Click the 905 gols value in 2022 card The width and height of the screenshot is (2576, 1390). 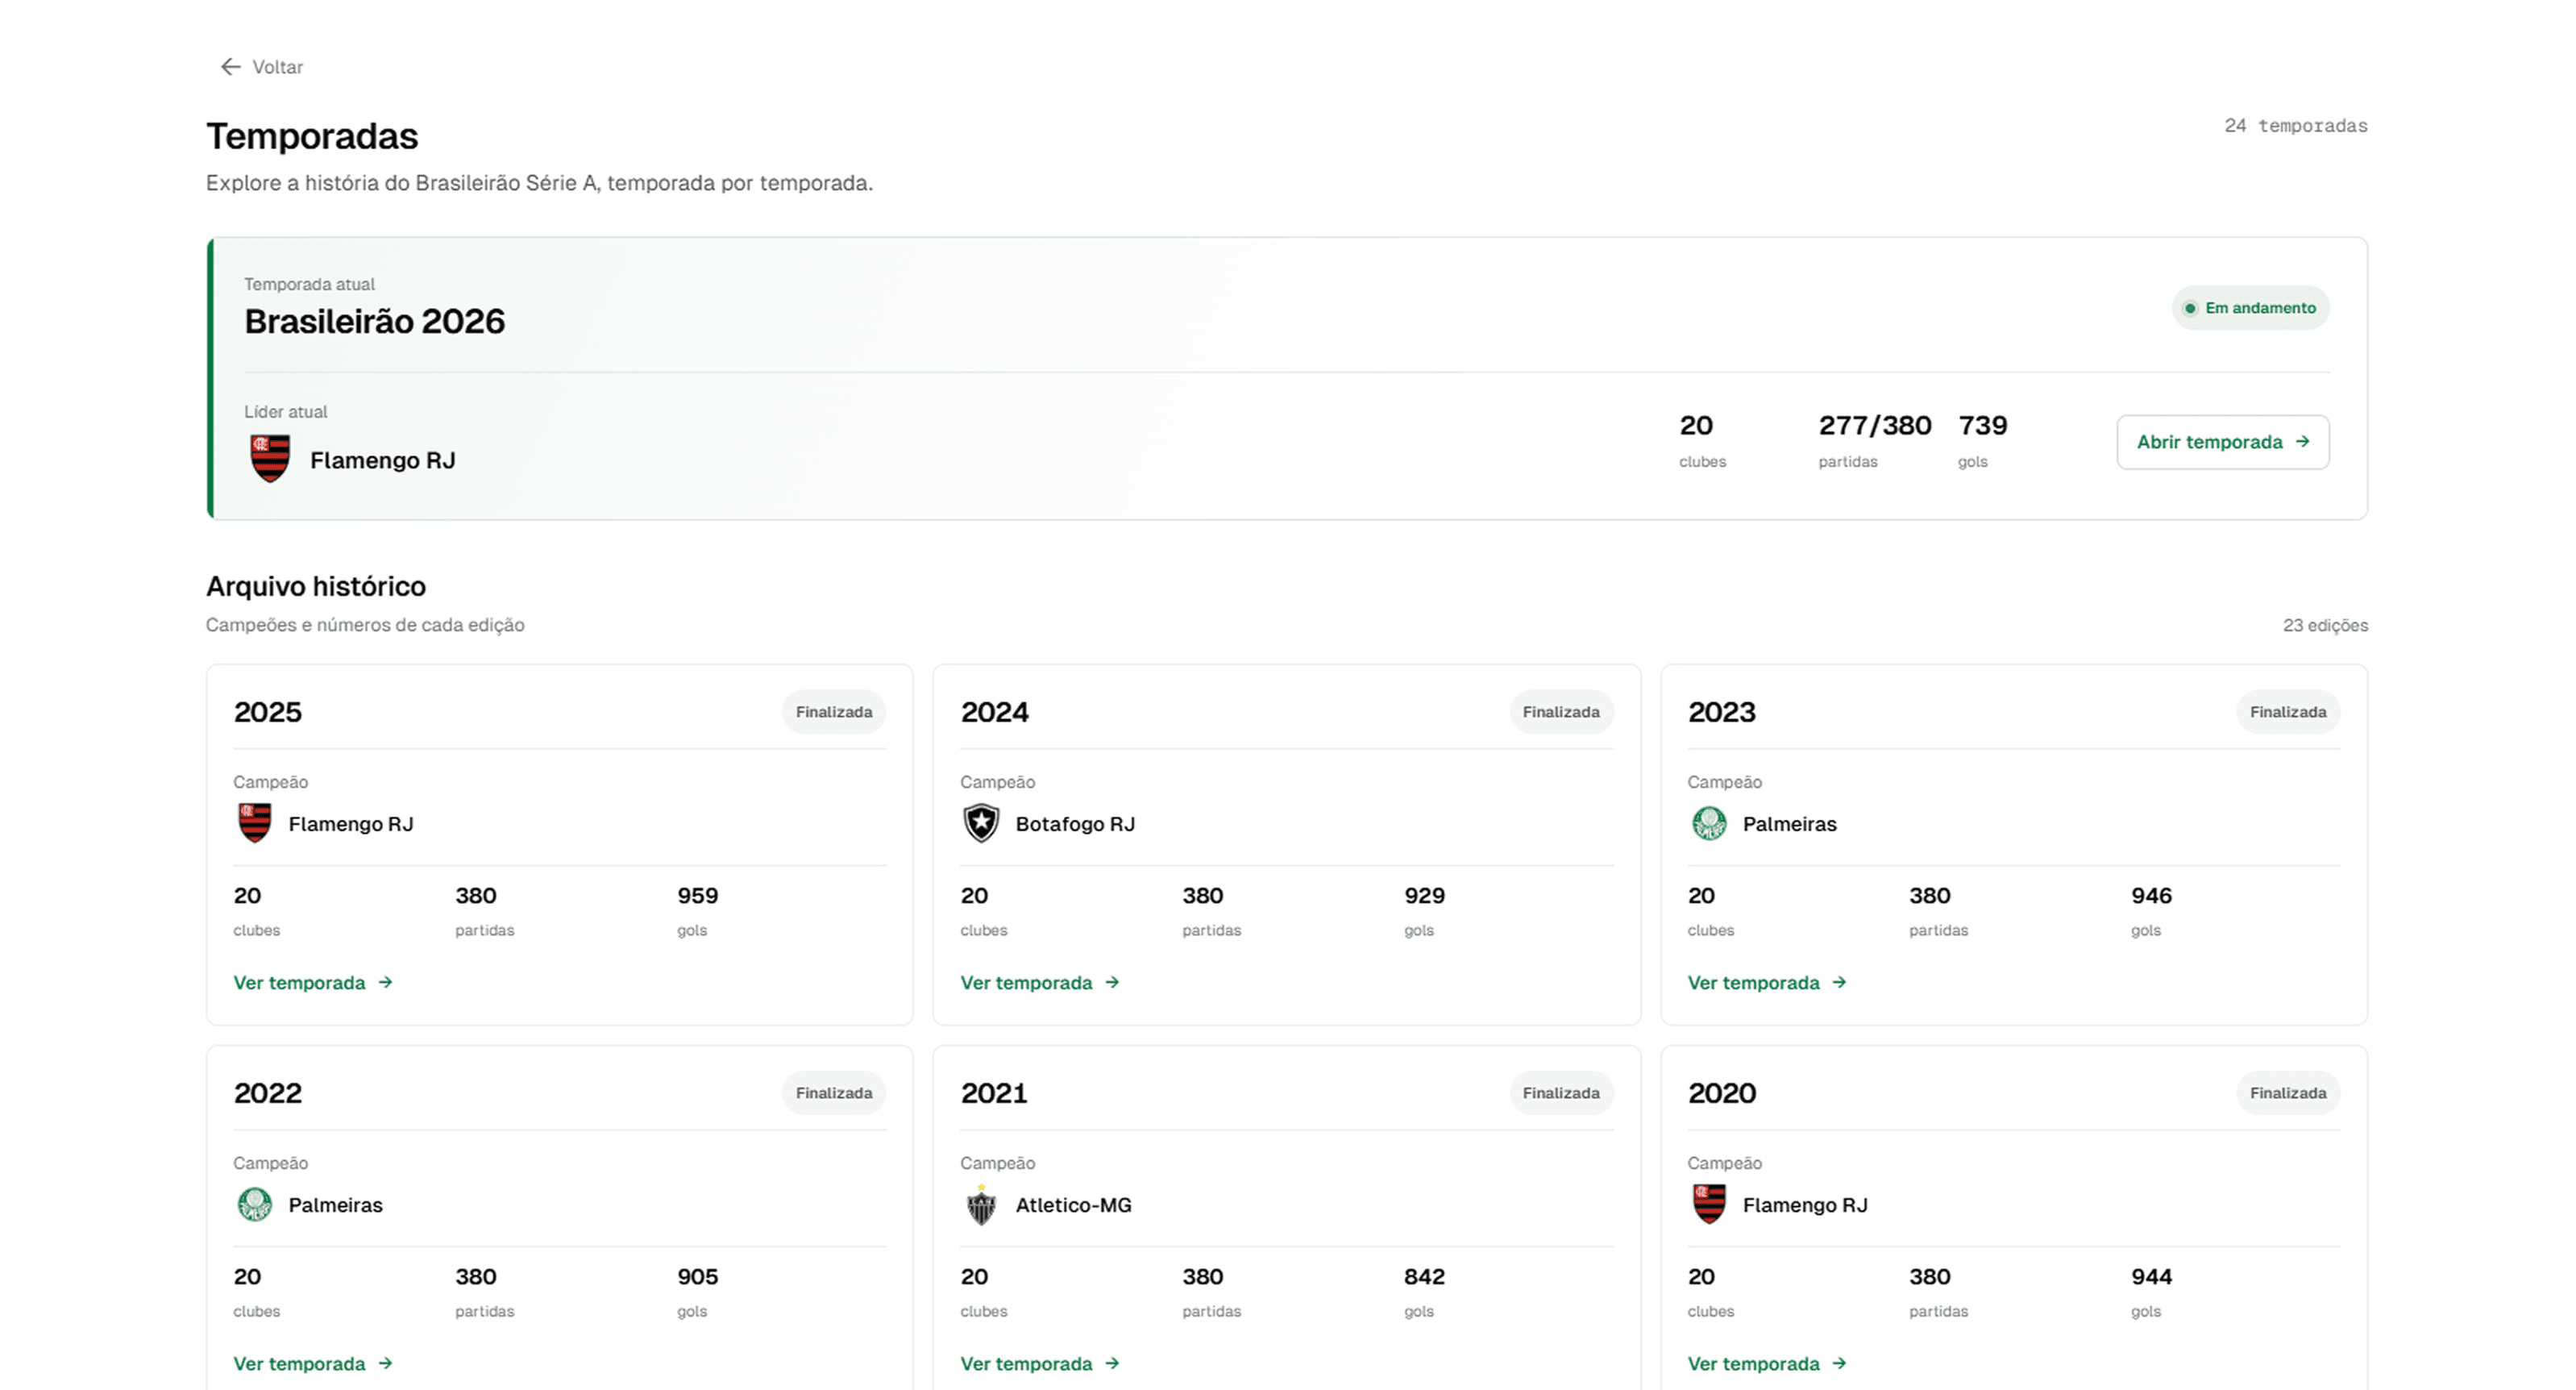click(698, 1277)
